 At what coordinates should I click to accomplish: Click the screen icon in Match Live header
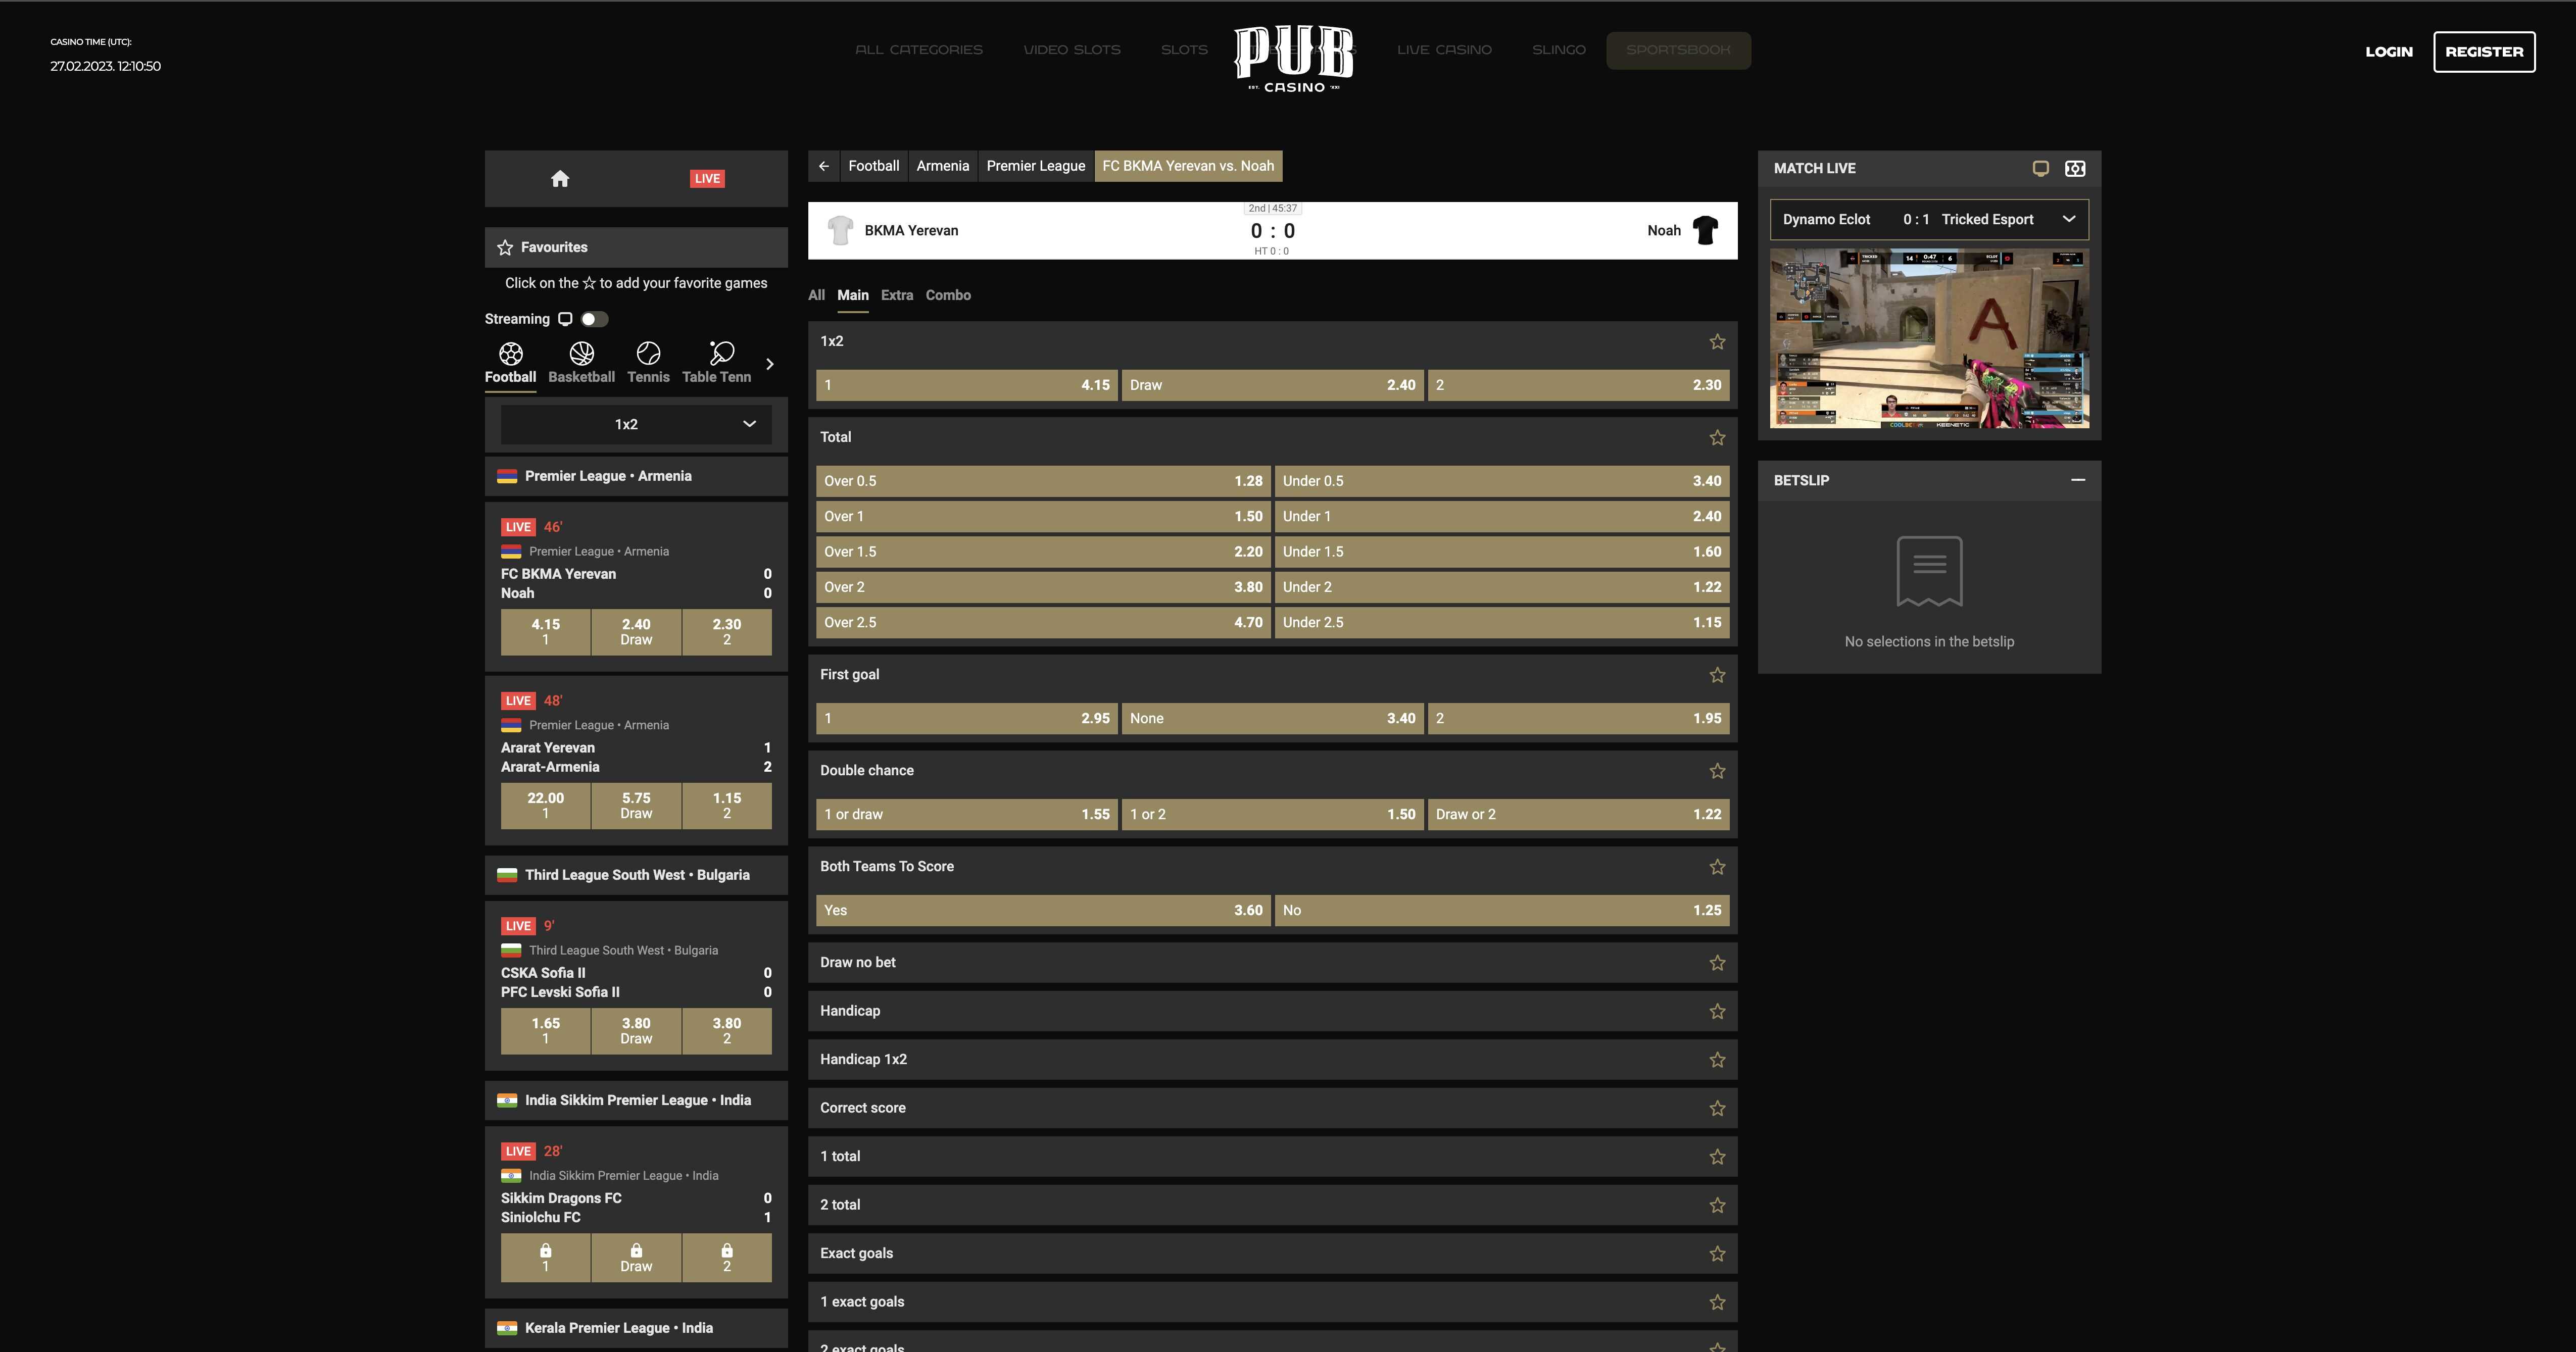[x=2040, y=168]
